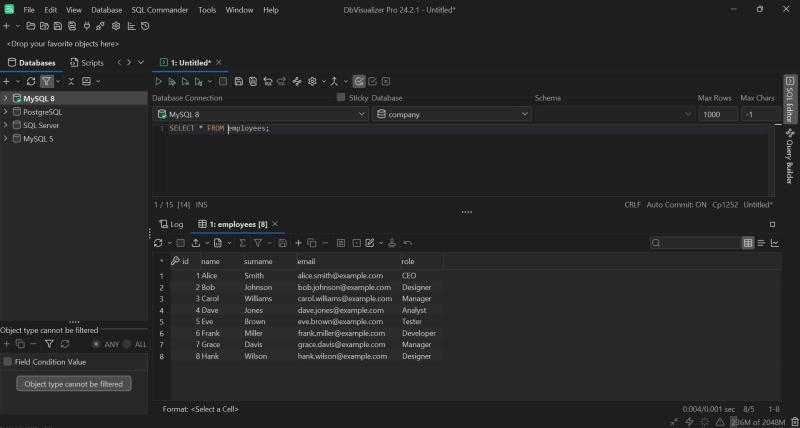
Task: Open the SQL Commander menu
Action: pos(160,10)
